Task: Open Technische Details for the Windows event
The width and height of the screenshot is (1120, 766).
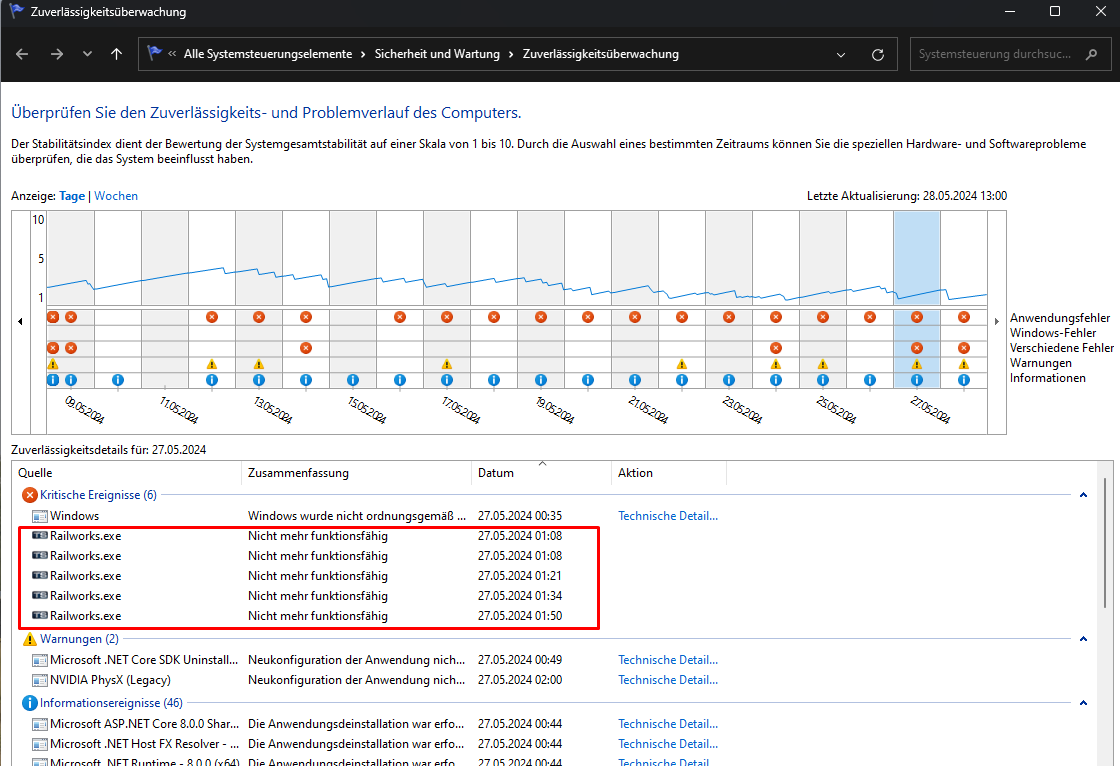Action: coord(668,516)
